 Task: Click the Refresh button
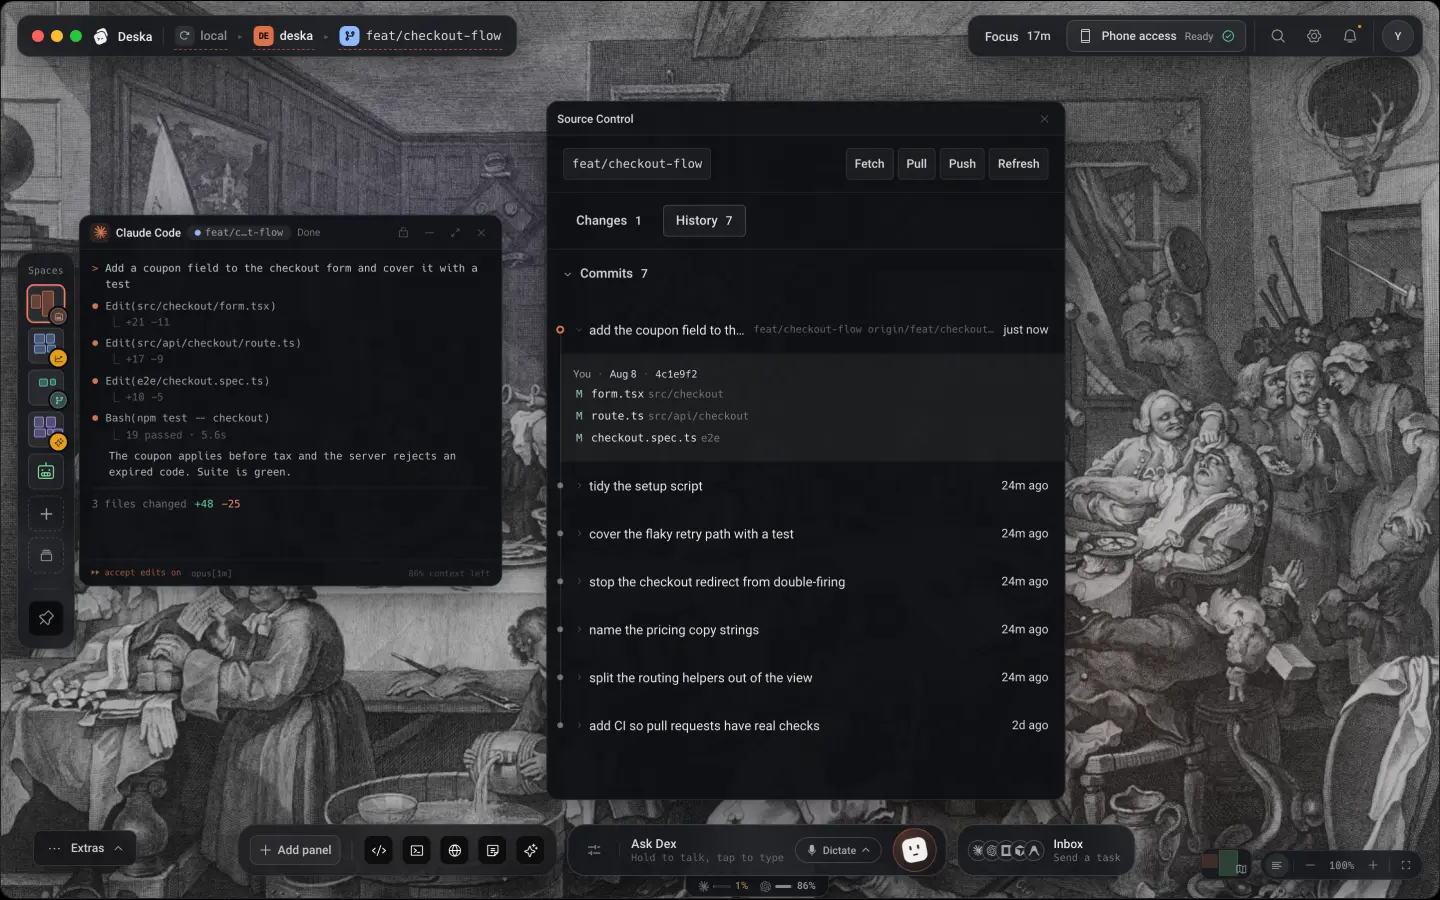click(x=1018, y=164)
